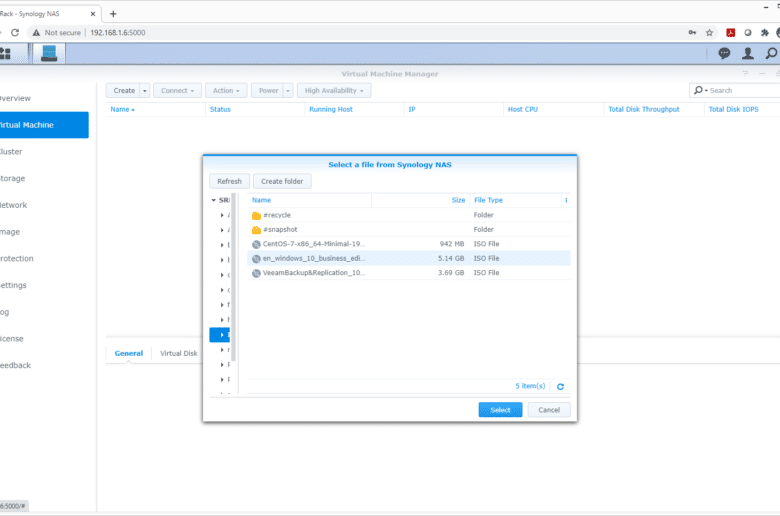Open Settings in the sidebar
Image resolution: width=780 pixels, height=516 pixels.
pos(13,285)
